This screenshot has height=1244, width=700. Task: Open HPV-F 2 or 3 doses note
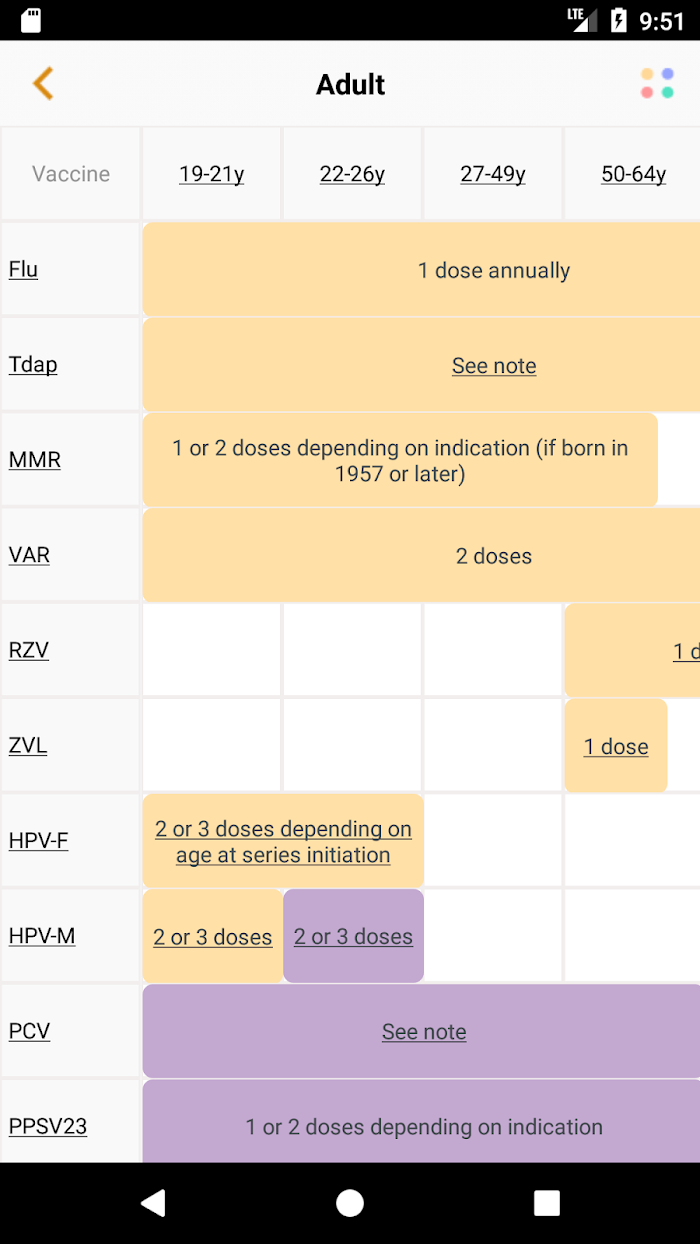click(x=283, y=841)
